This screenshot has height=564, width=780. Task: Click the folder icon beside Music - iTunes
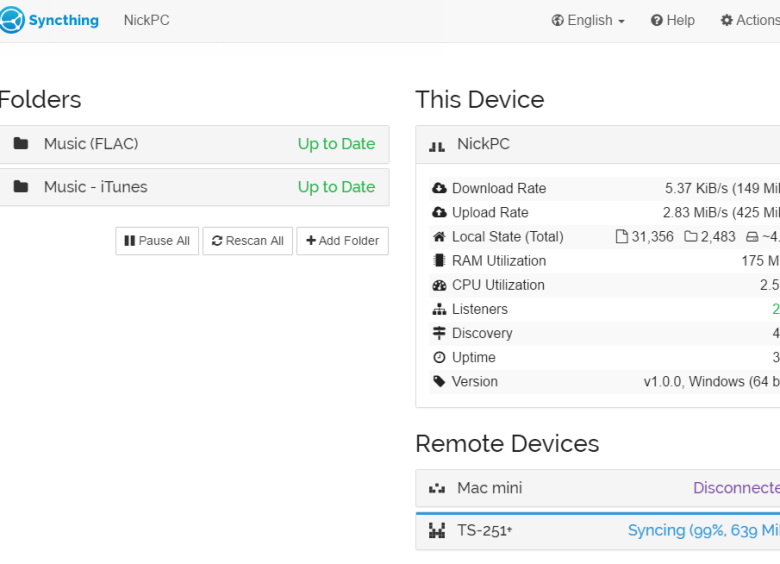point(21,187)
